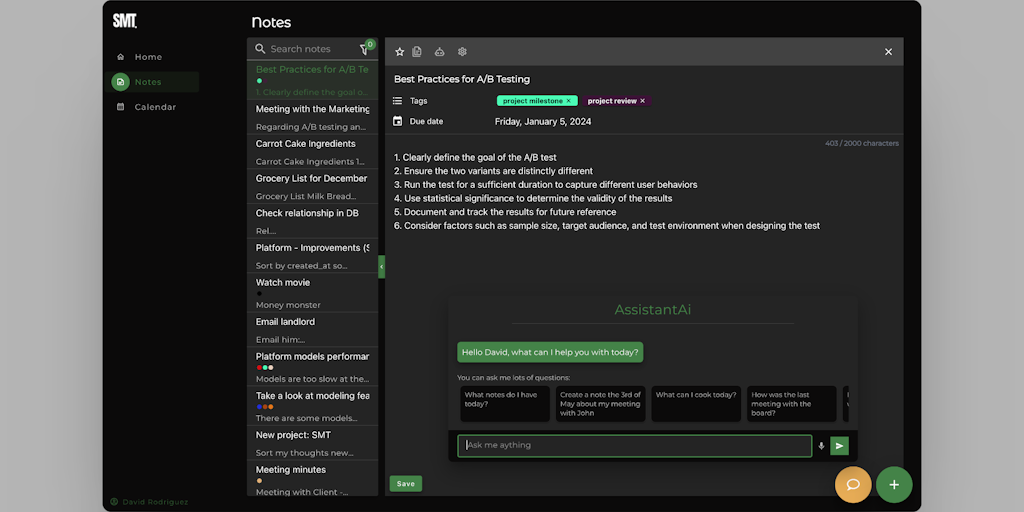
Task: Click the microphone icon in assistant chat
Action: click(x=822, y=446)
